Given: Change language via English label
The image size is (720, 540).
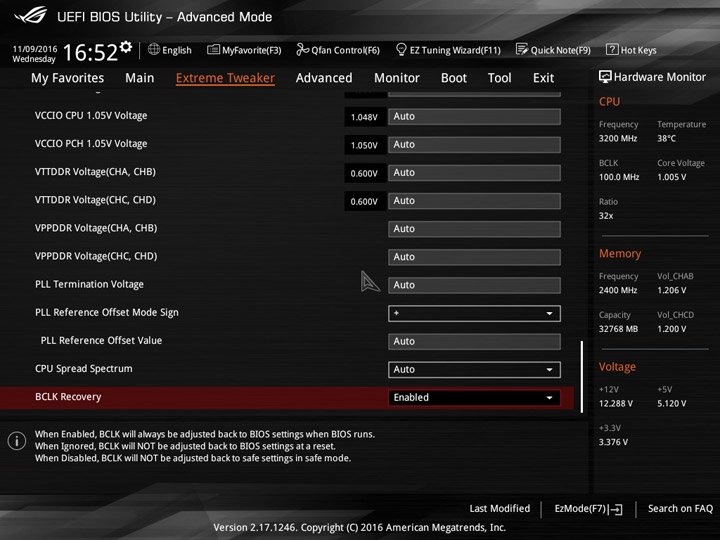Looking at the screenshot, I should point(177,50).
